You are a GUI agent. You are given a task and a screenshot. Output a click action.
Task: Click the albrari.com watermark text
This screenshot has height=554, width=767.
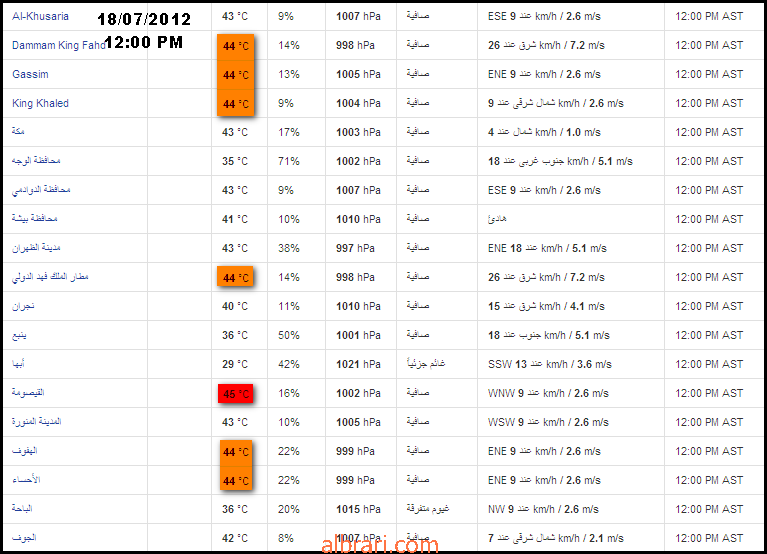pos(380,545)
